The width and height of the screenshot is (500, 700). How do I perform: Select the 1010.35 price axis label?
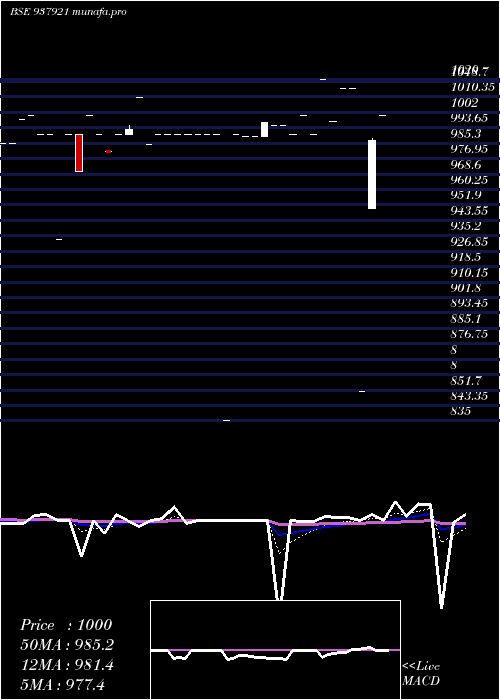(x=473, y=87)
